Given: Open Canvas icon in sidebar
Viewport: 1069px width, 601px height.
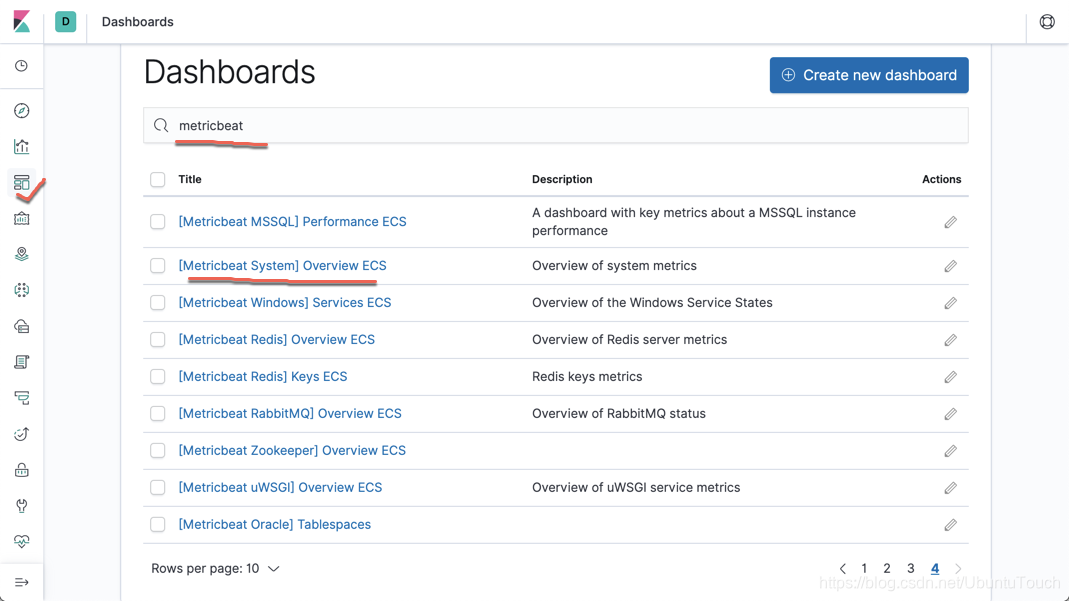Looking at the screenshot, I should pyautogui.click(x=22, y=218).
